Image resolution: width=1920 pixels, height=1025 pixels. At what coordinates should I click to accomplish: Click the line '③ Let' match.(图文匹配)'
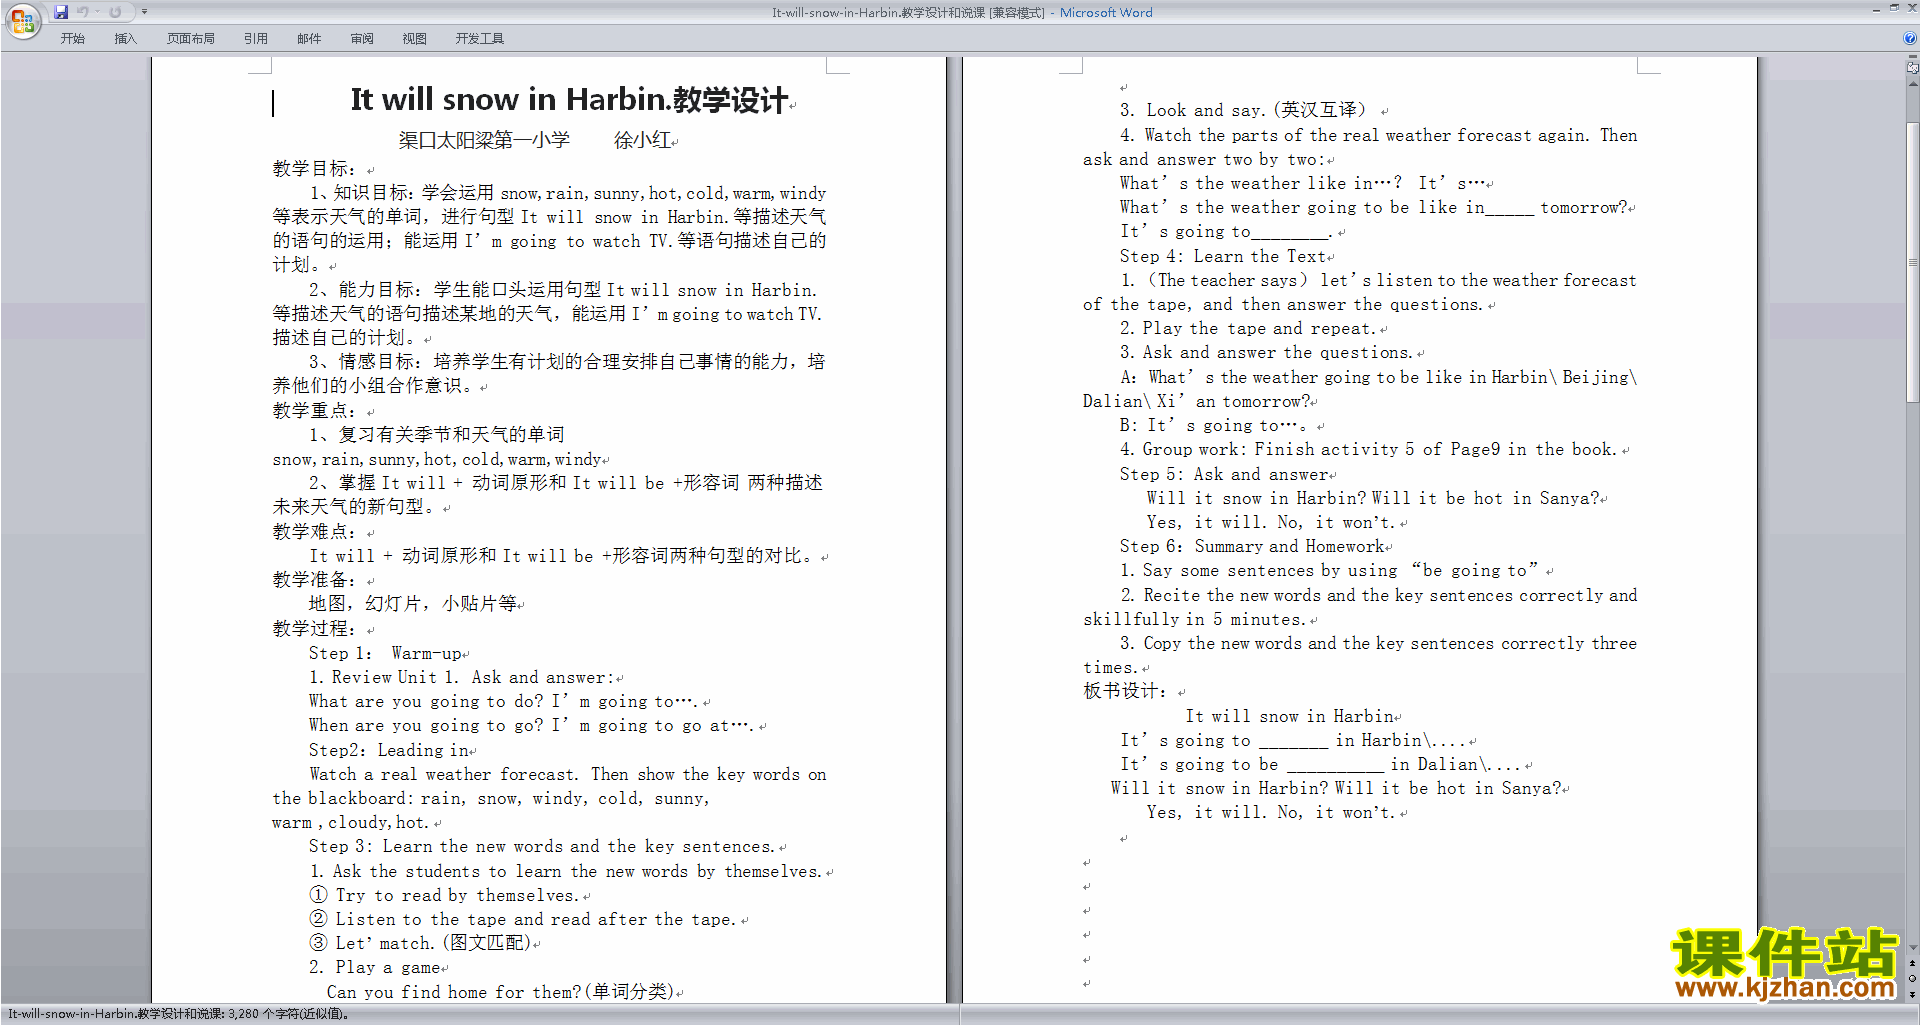[x=420, y=944]
